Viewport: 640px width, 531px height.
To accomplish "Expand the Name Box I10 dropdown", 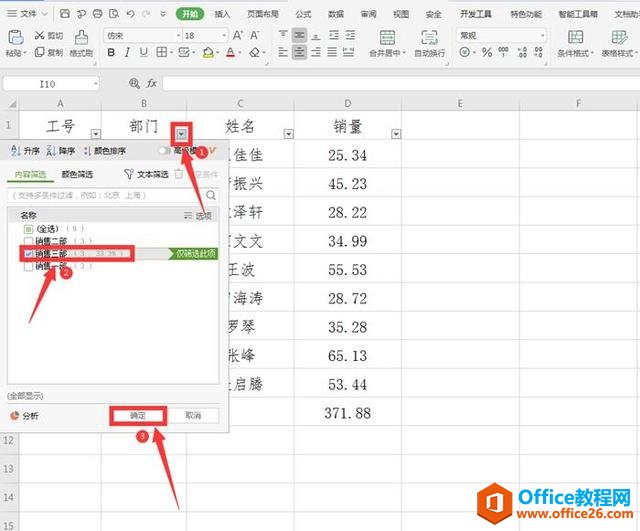I will pyautogui.click(x=95, y=84).
